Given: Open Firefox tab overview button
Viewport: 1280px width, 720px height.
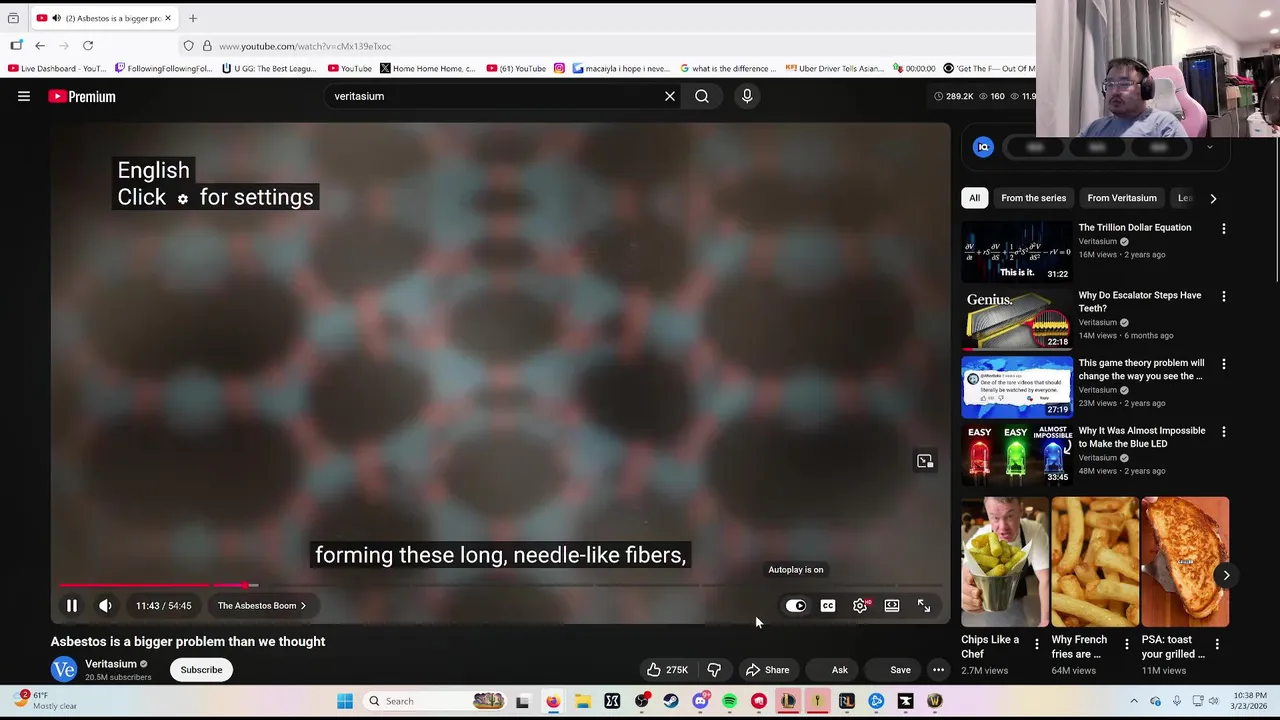Looking at the screenshot, I should [13, 18].
